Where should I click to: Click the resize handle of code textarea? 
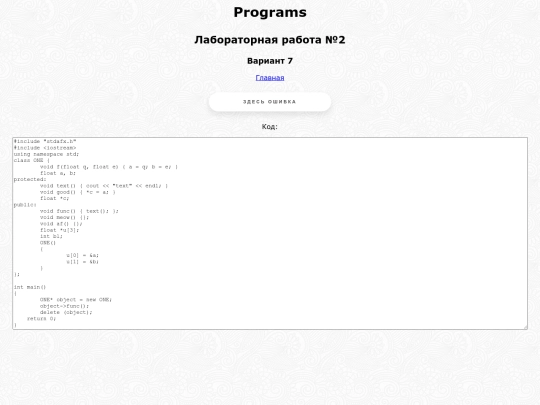coord(525,327)
